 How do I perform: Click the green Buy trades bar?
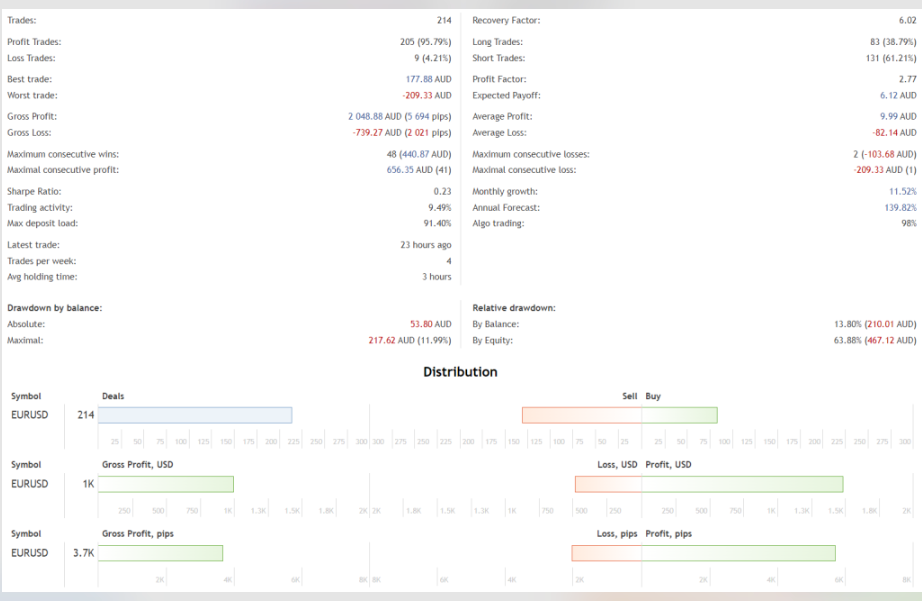(679, 415)
